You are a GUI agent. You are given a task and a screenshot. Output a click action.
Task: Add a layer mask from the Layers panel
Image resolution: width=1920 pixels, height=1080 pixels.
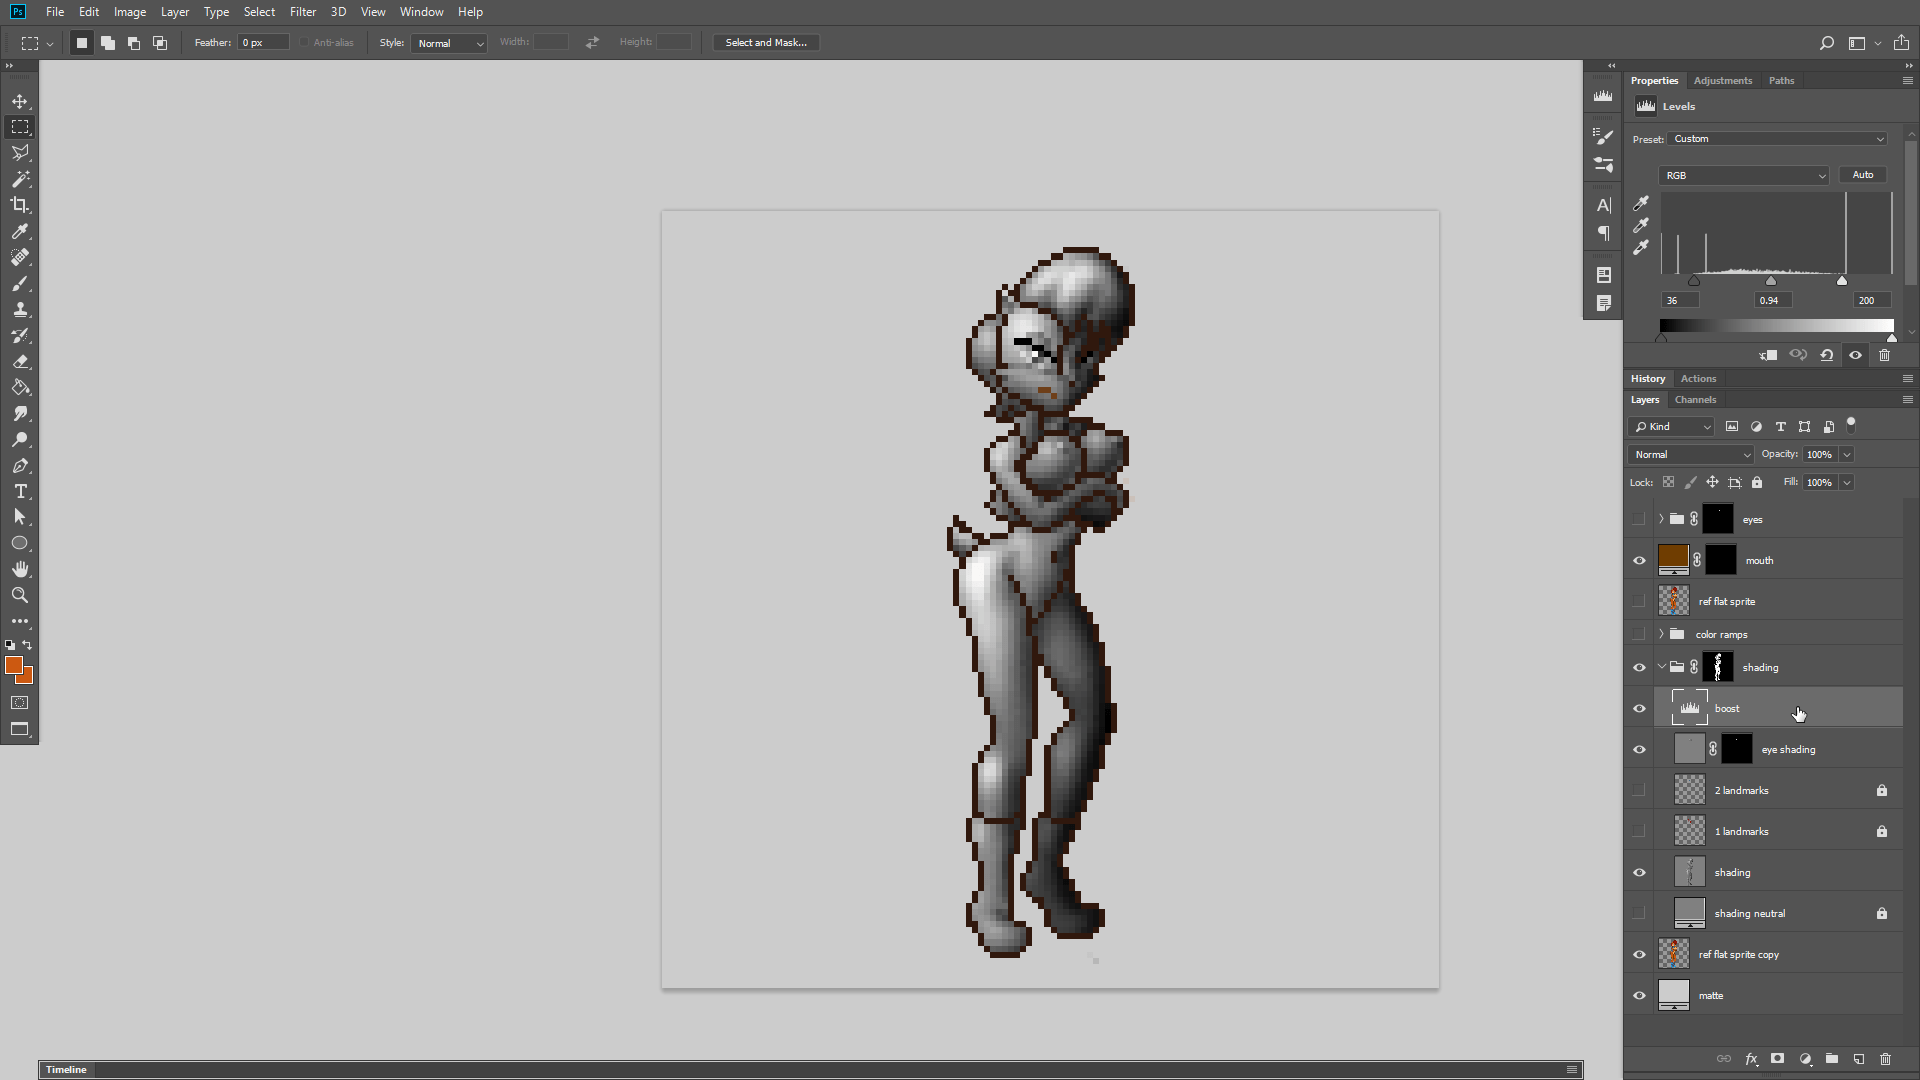click(1777, 1059)
